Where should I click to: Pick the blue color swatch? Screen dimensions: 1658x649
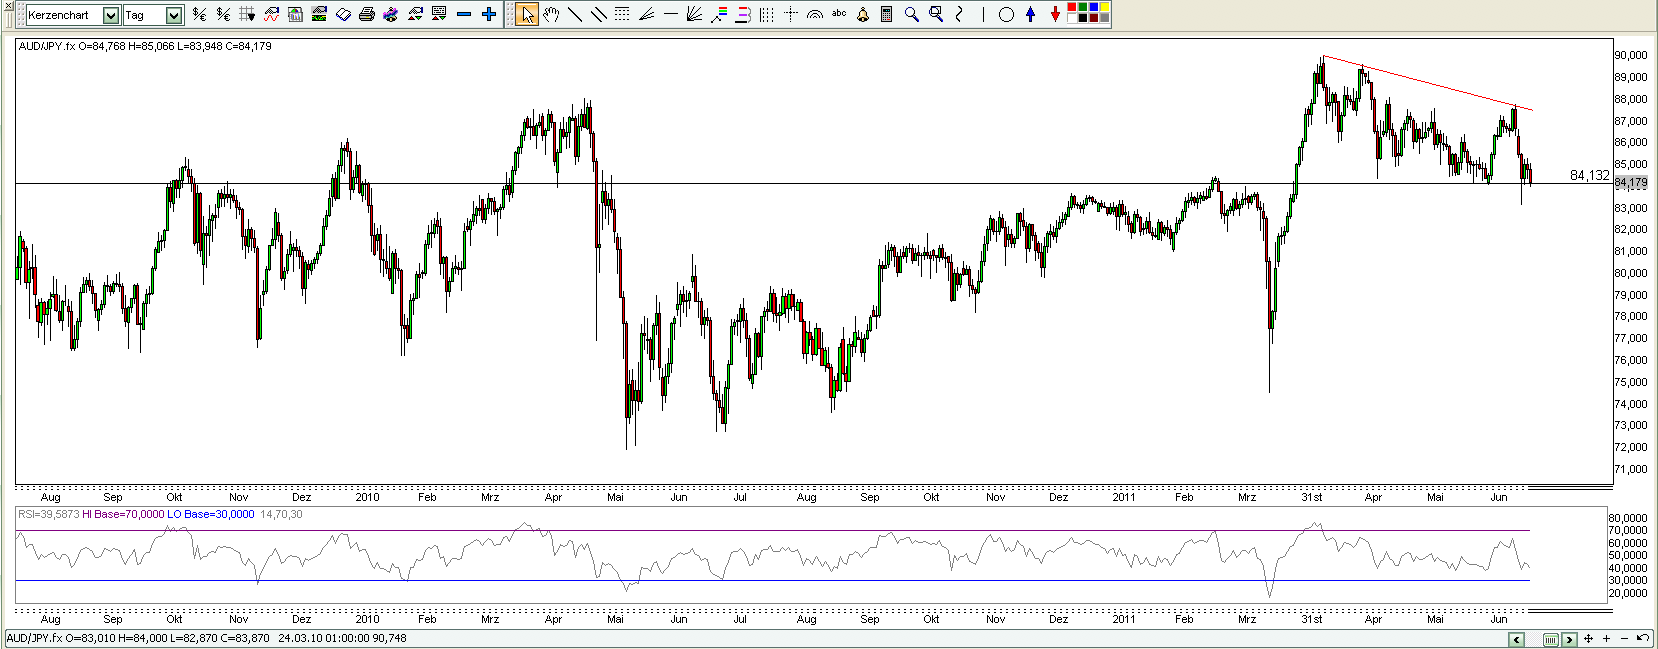pos(1094,7)
